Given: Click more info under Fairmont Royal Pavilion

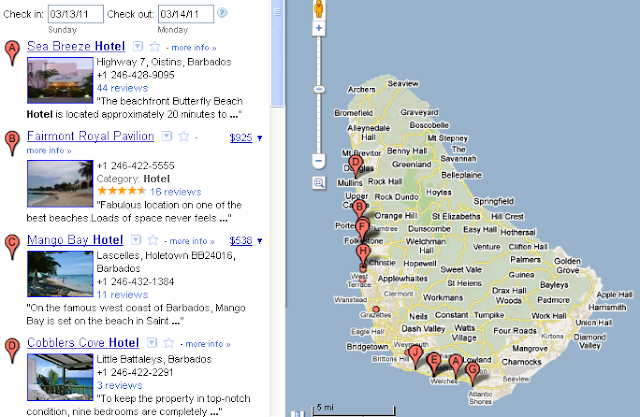Looking at the screenshot, I should point(49,151).
